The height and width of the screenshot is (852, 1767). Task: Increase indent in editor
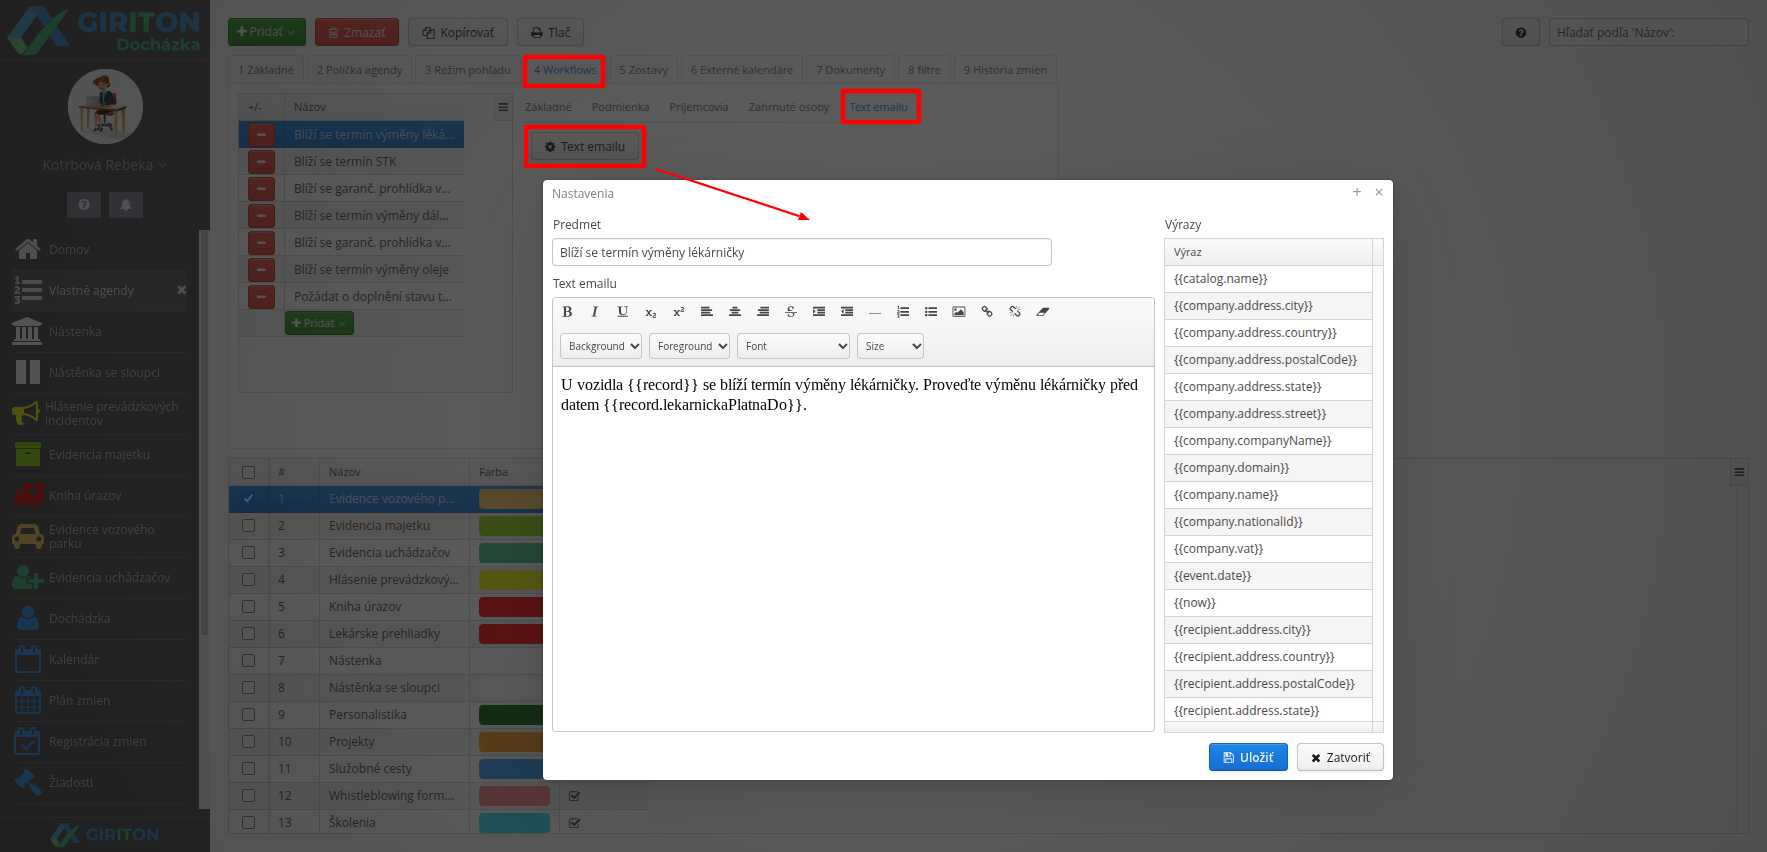click(819, 312)
